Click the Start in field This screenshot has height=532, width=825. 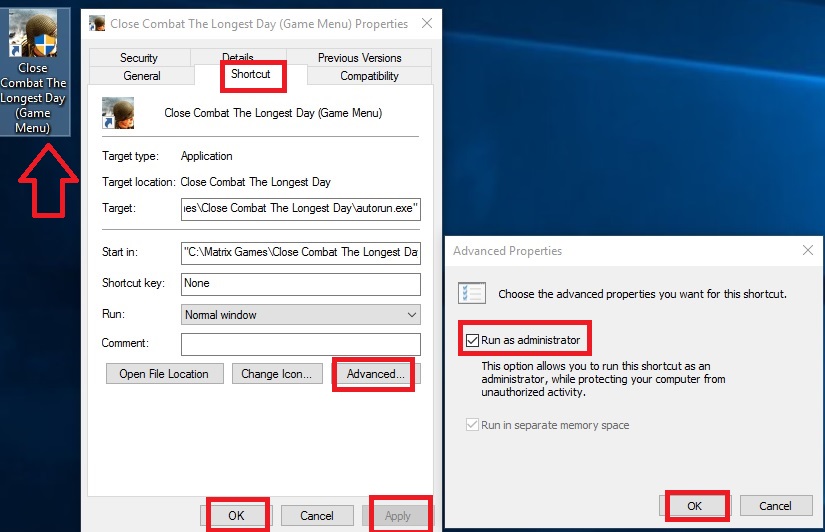tap(300, 252)
